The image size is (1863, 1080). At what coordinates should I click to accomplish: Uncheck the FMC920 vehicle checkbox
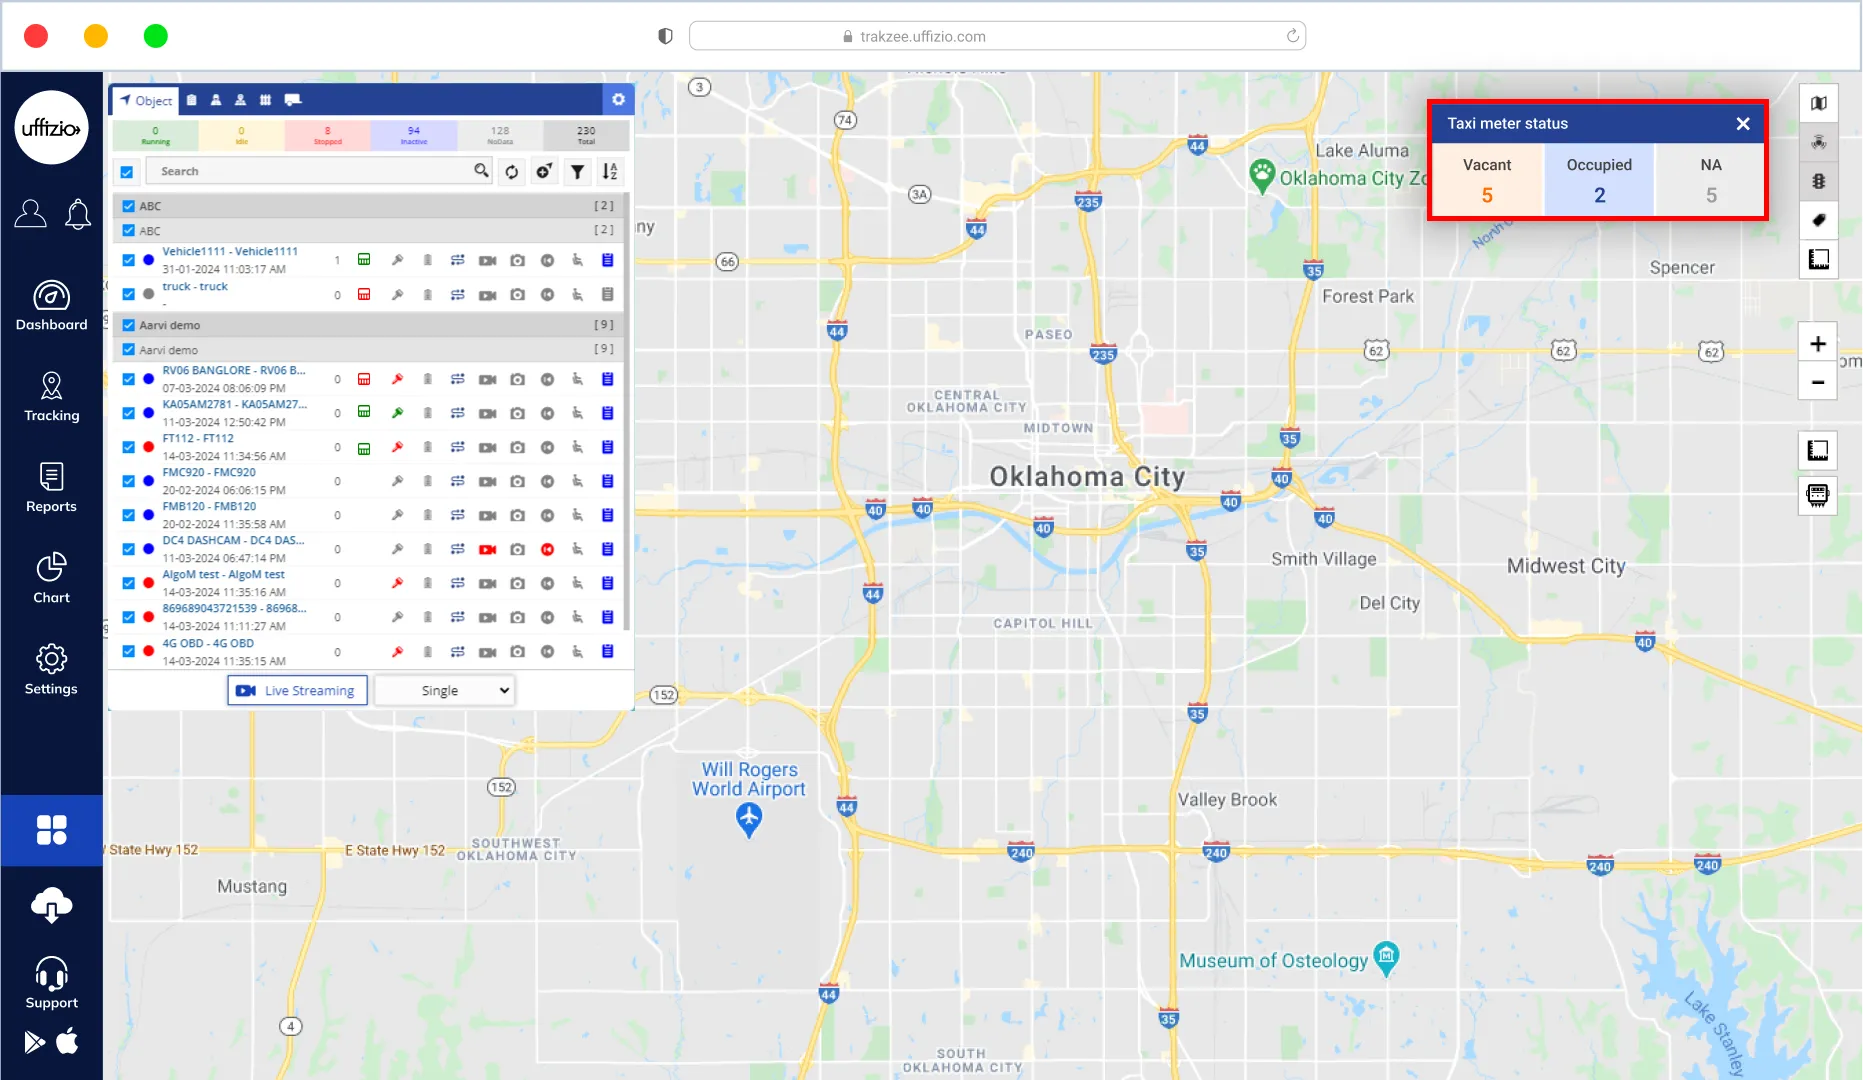coord(128,481)
